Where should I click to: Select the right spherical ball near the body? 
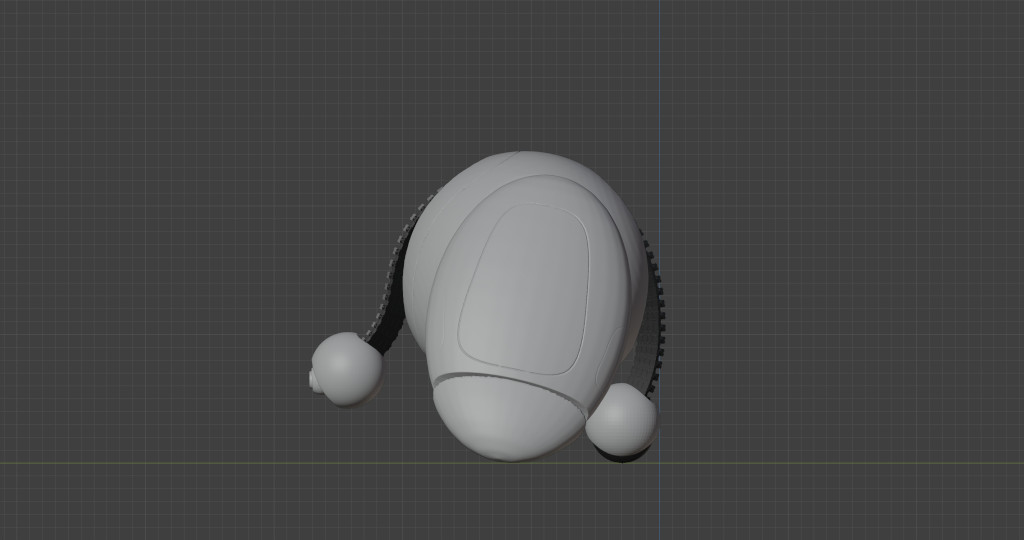[621, 419]
